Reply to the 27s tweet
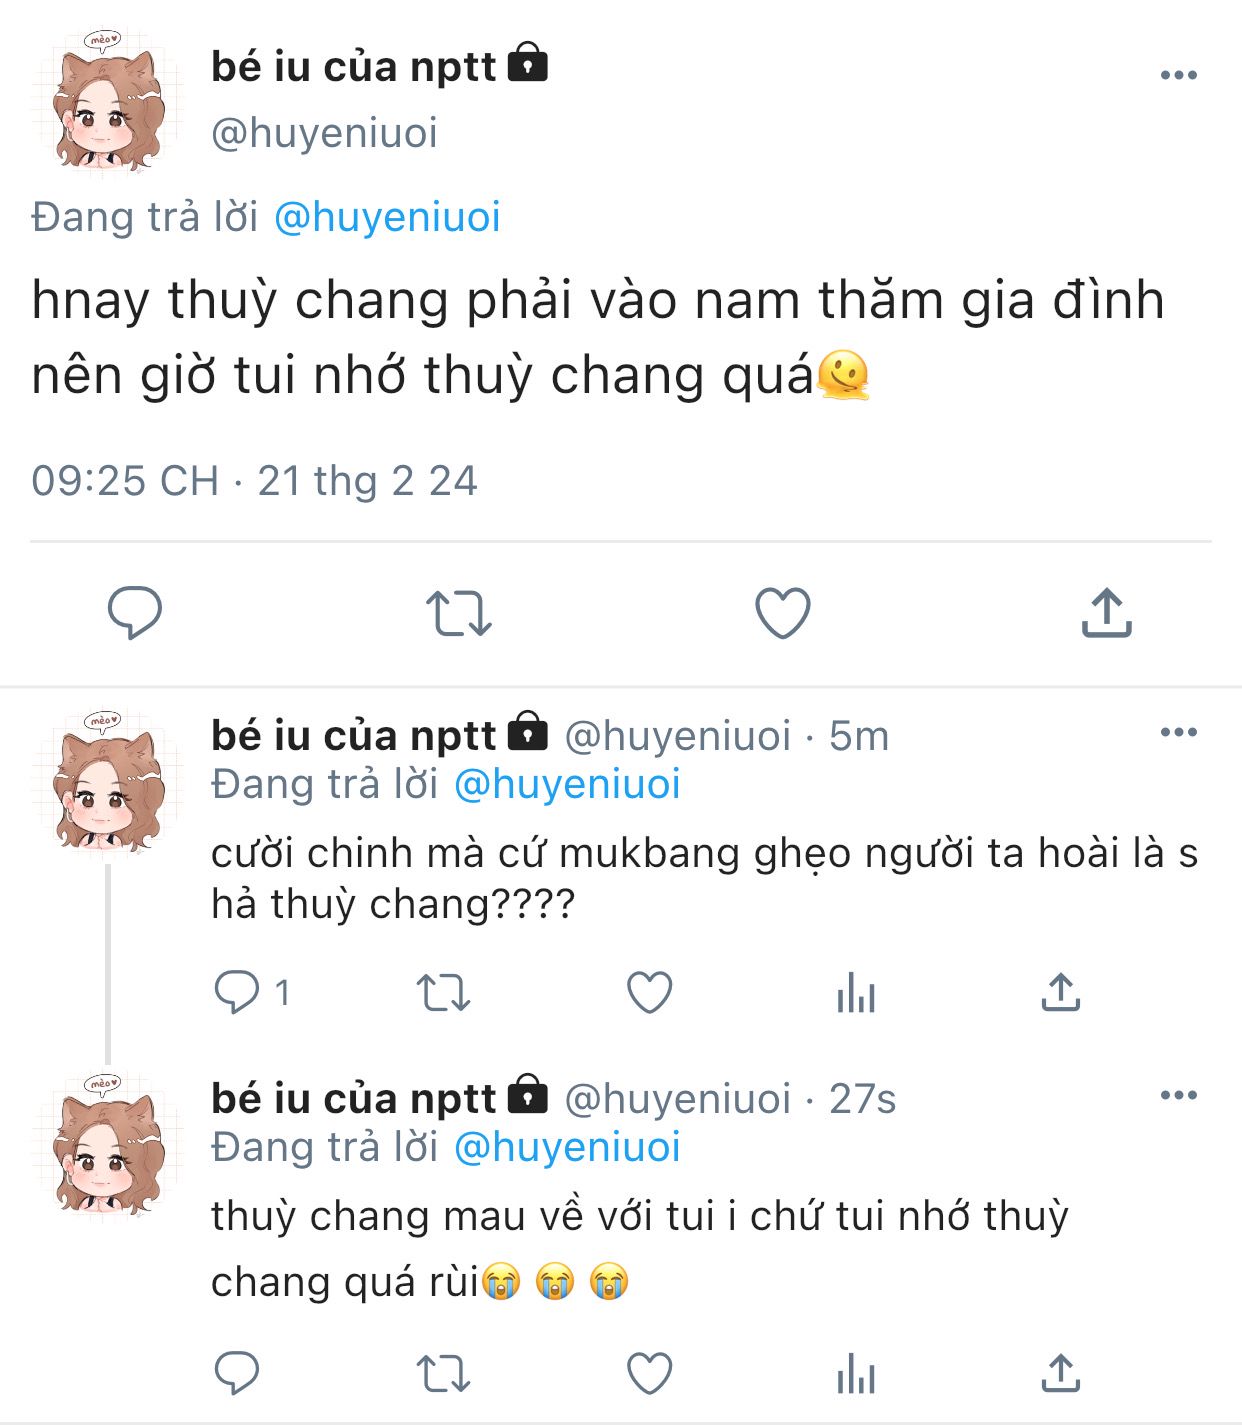 click(x=237, y=1373)
